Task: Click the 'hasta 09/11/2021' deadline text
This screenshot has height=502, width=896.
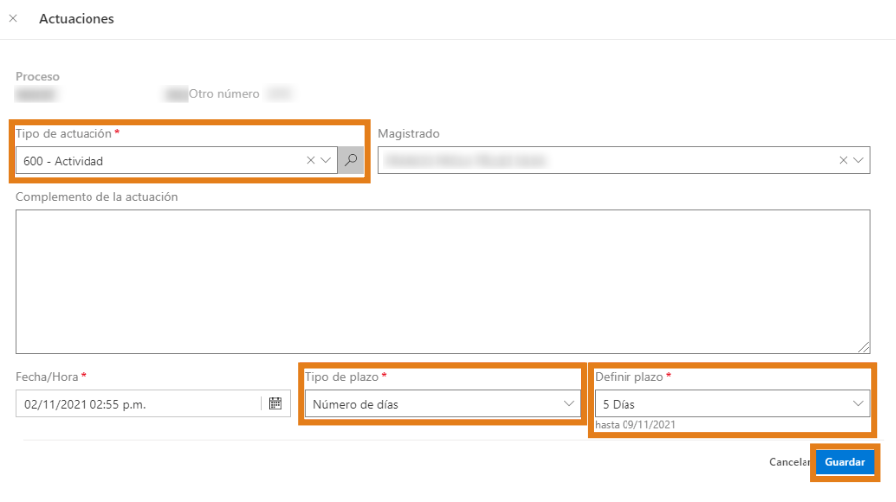Action: [x=636, y=425]
